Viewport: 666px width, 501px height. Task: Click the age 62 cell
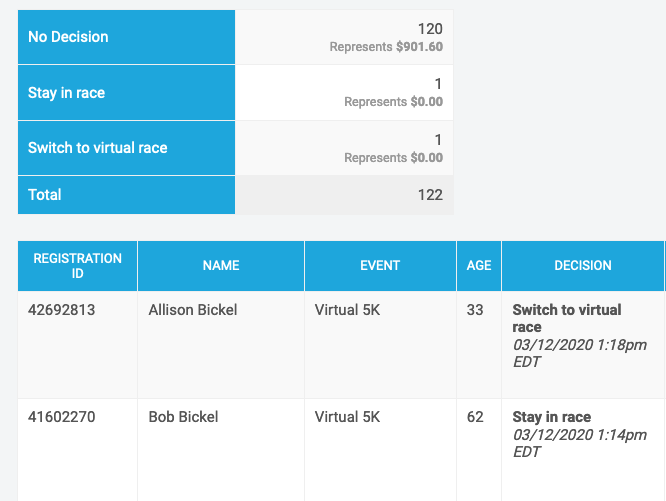point(475,417)
